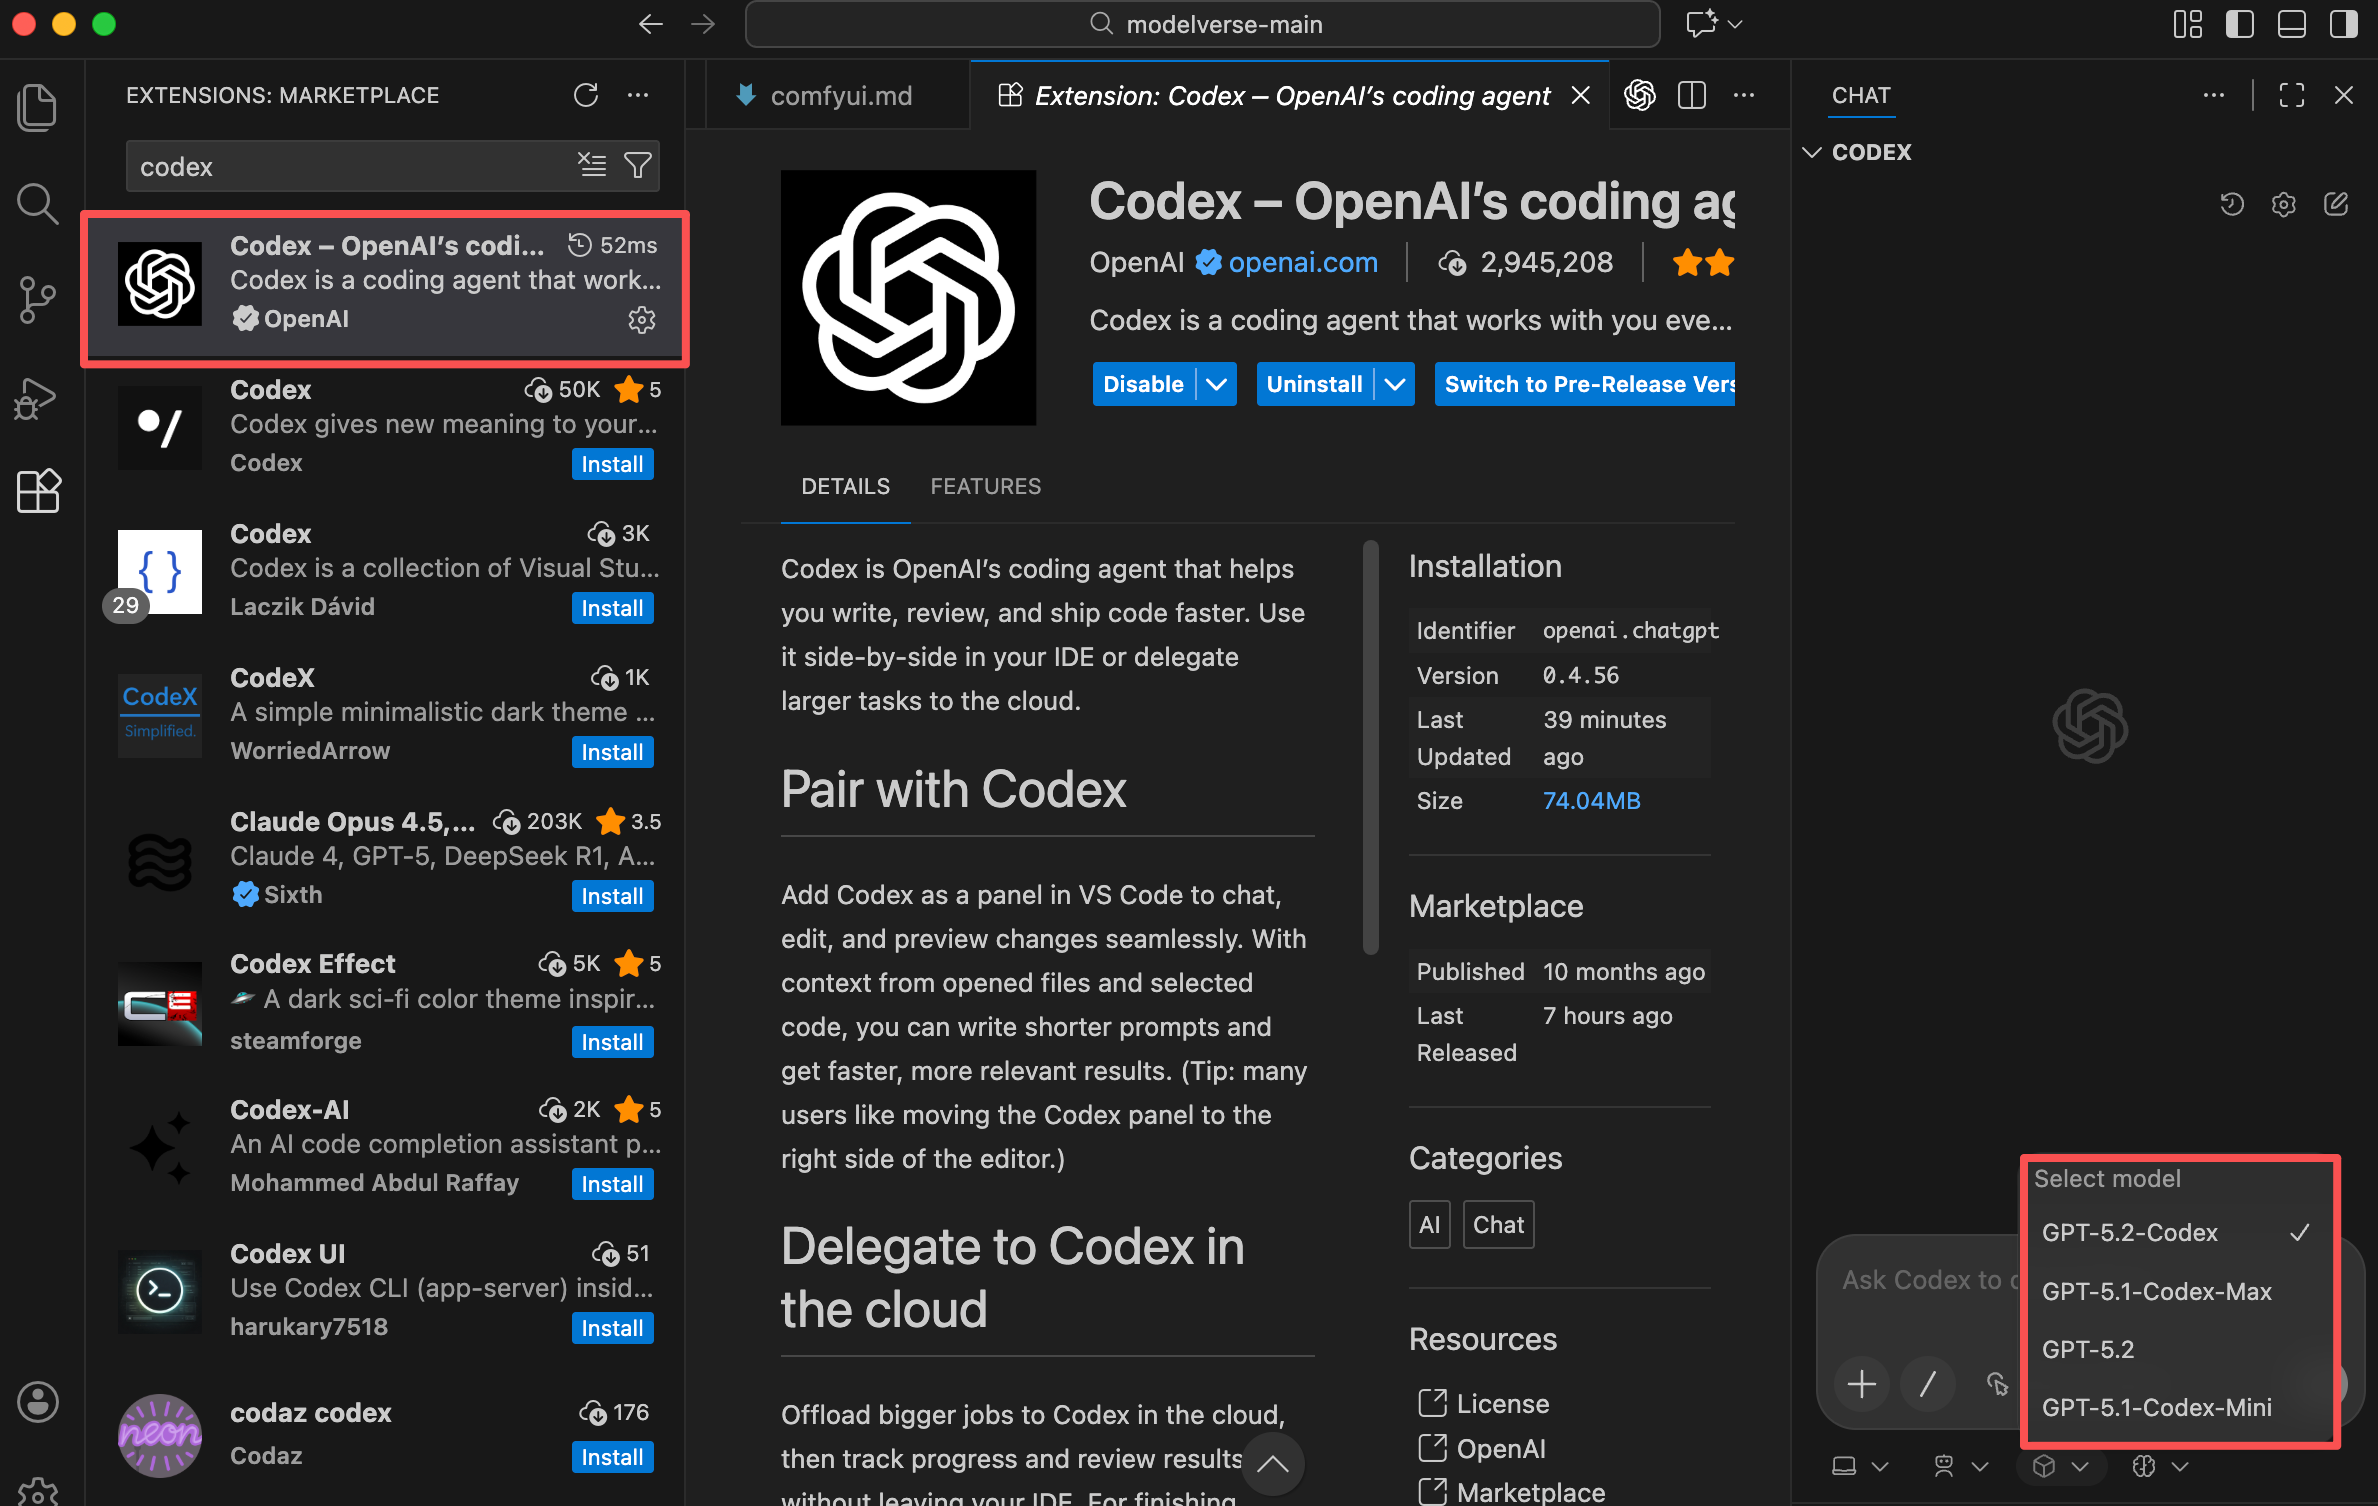The height and width of the screenshot is (1506, 2378).
Task: Open the Explorer files view
Action: click(37, 106)
